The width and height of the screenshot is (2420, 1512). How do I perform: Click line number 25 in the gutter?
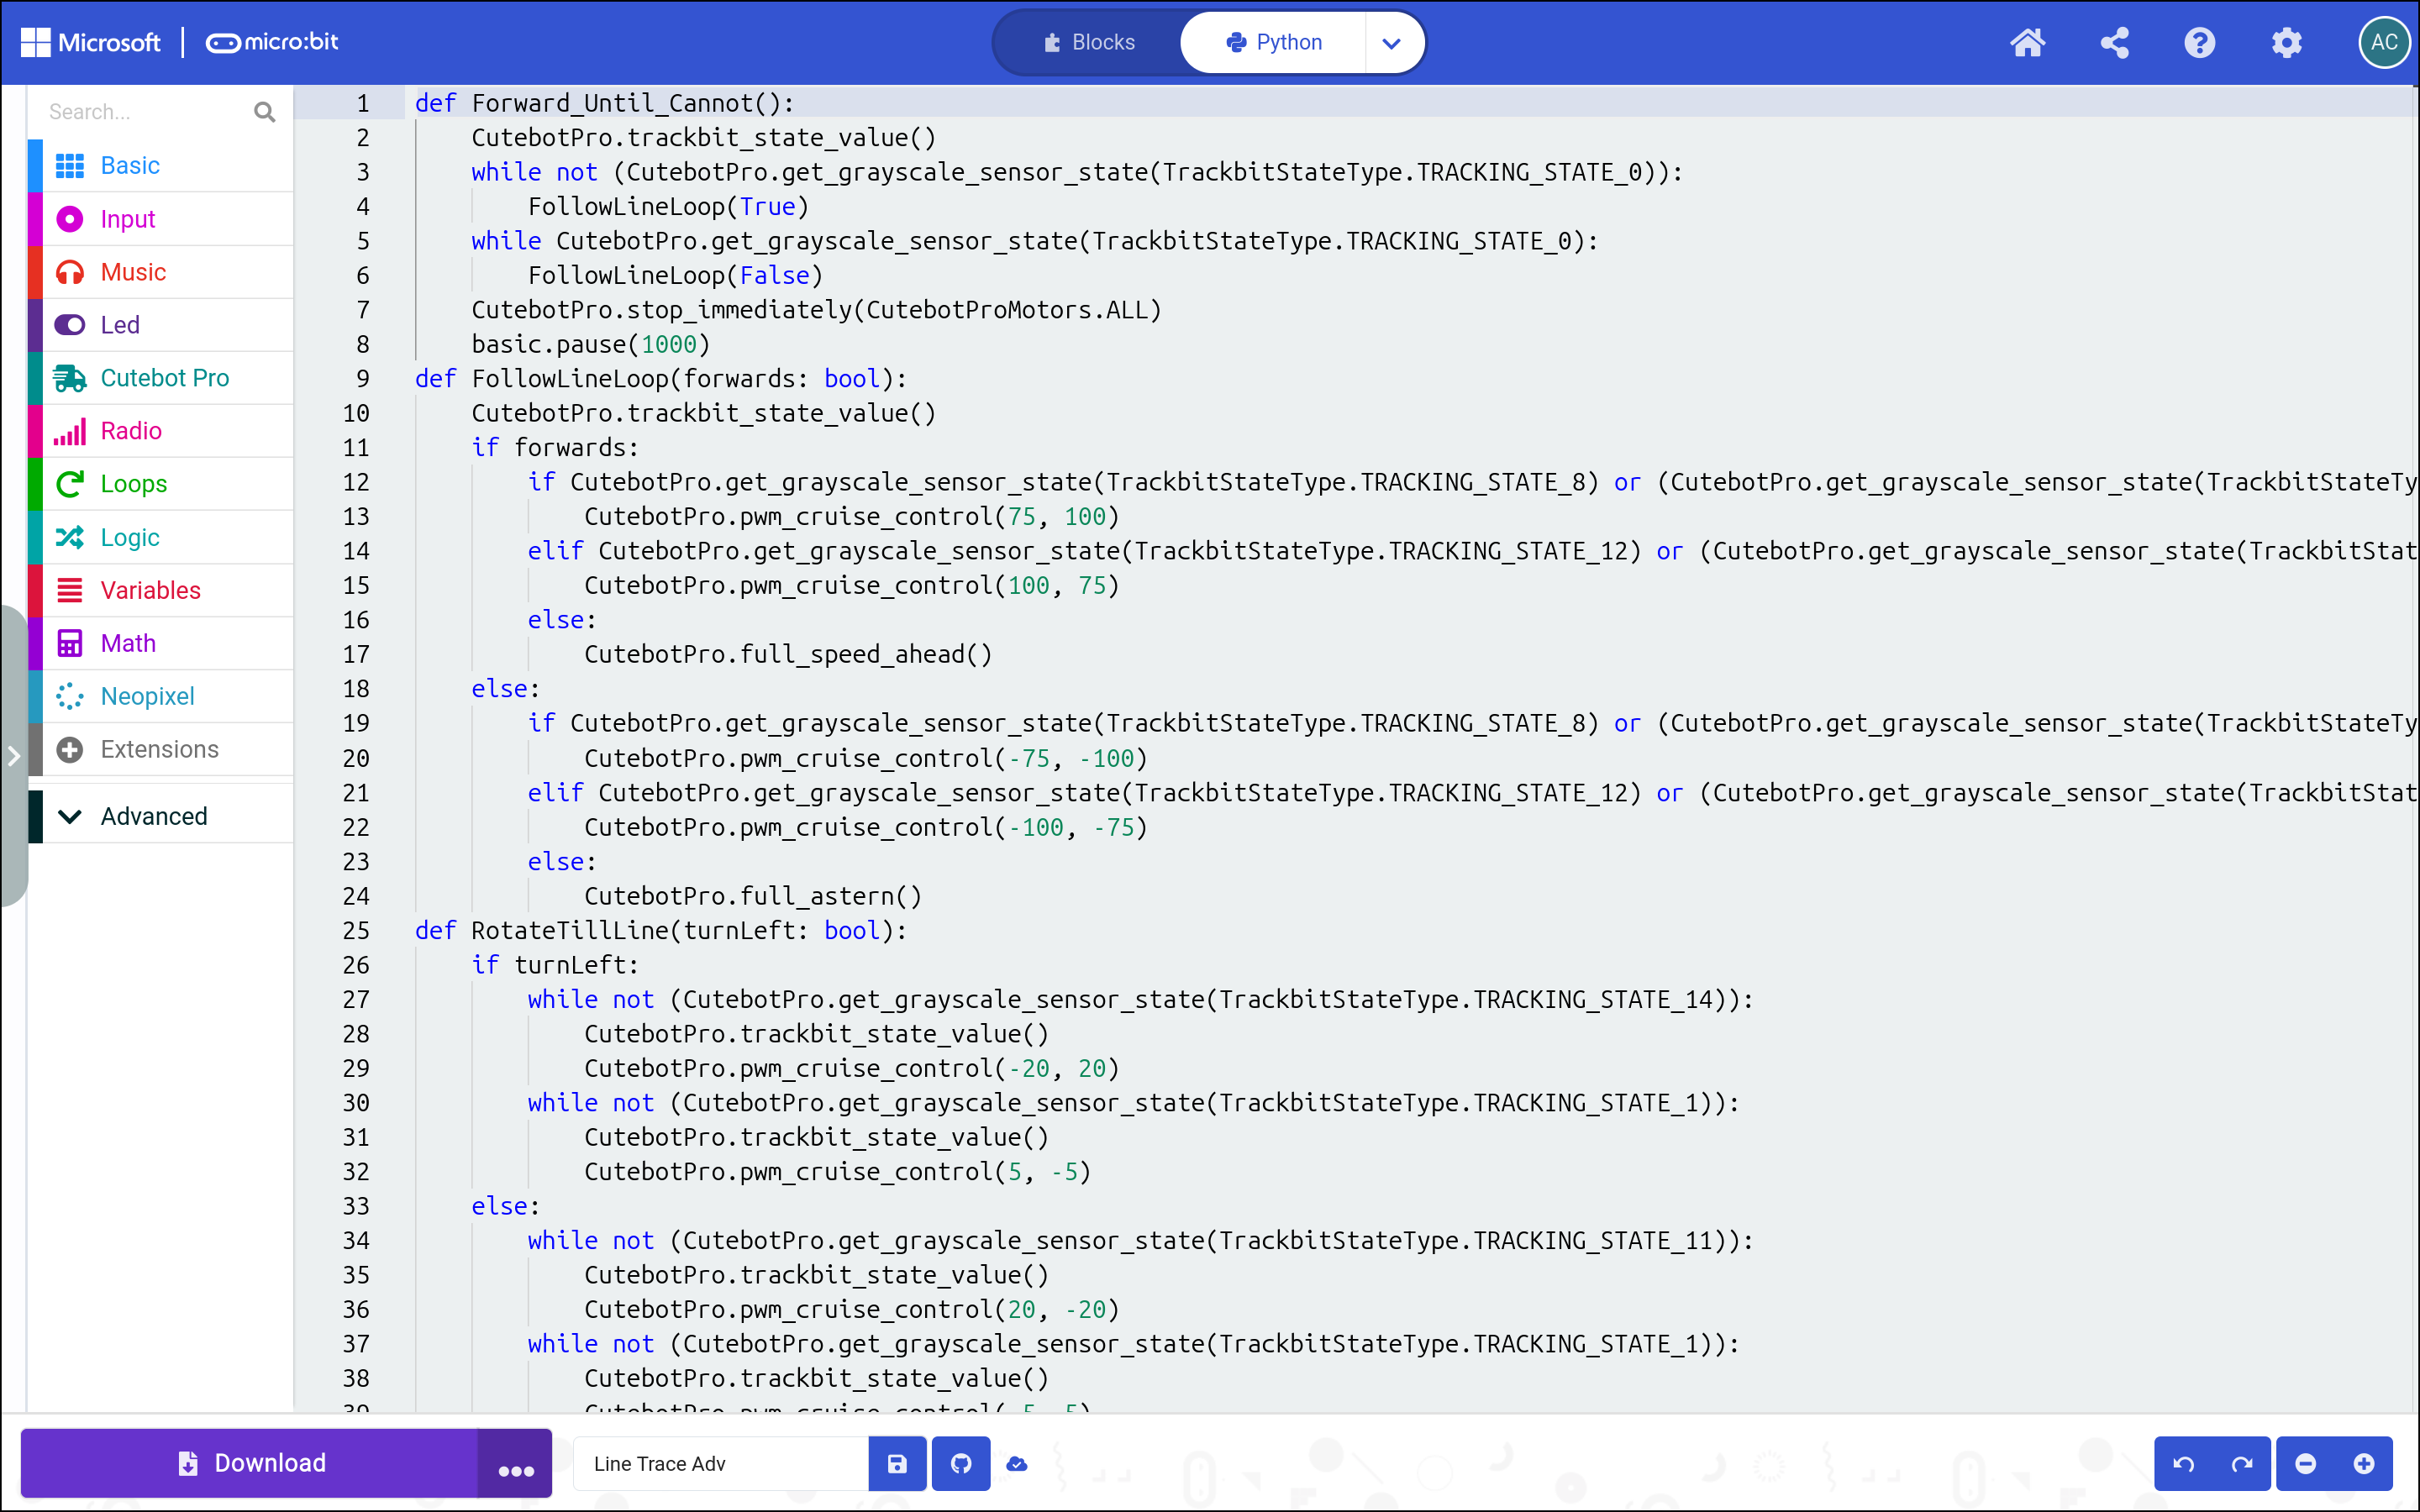357,931
